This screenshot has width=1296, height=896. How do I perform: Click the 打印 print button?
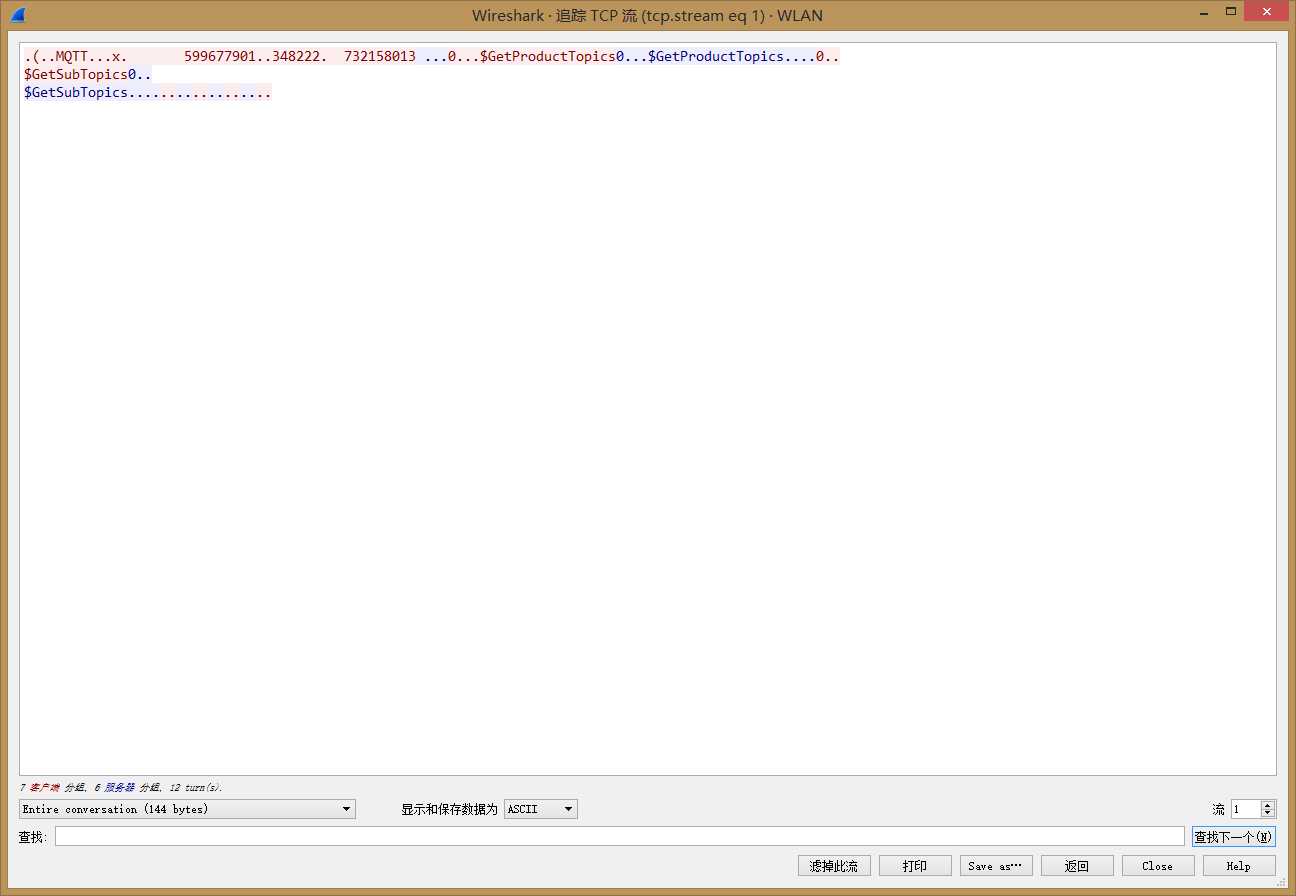[x=915, y=866]
